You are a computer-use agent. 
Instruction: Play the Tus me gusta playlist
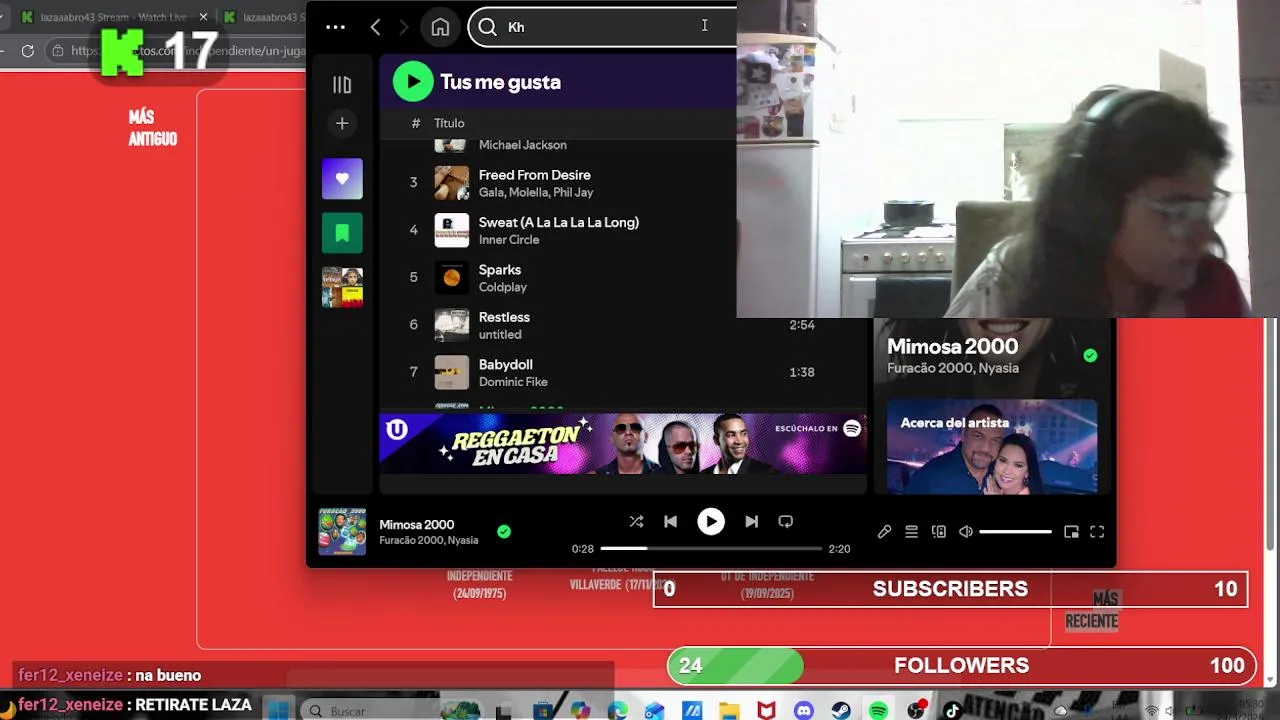[413, 82]
